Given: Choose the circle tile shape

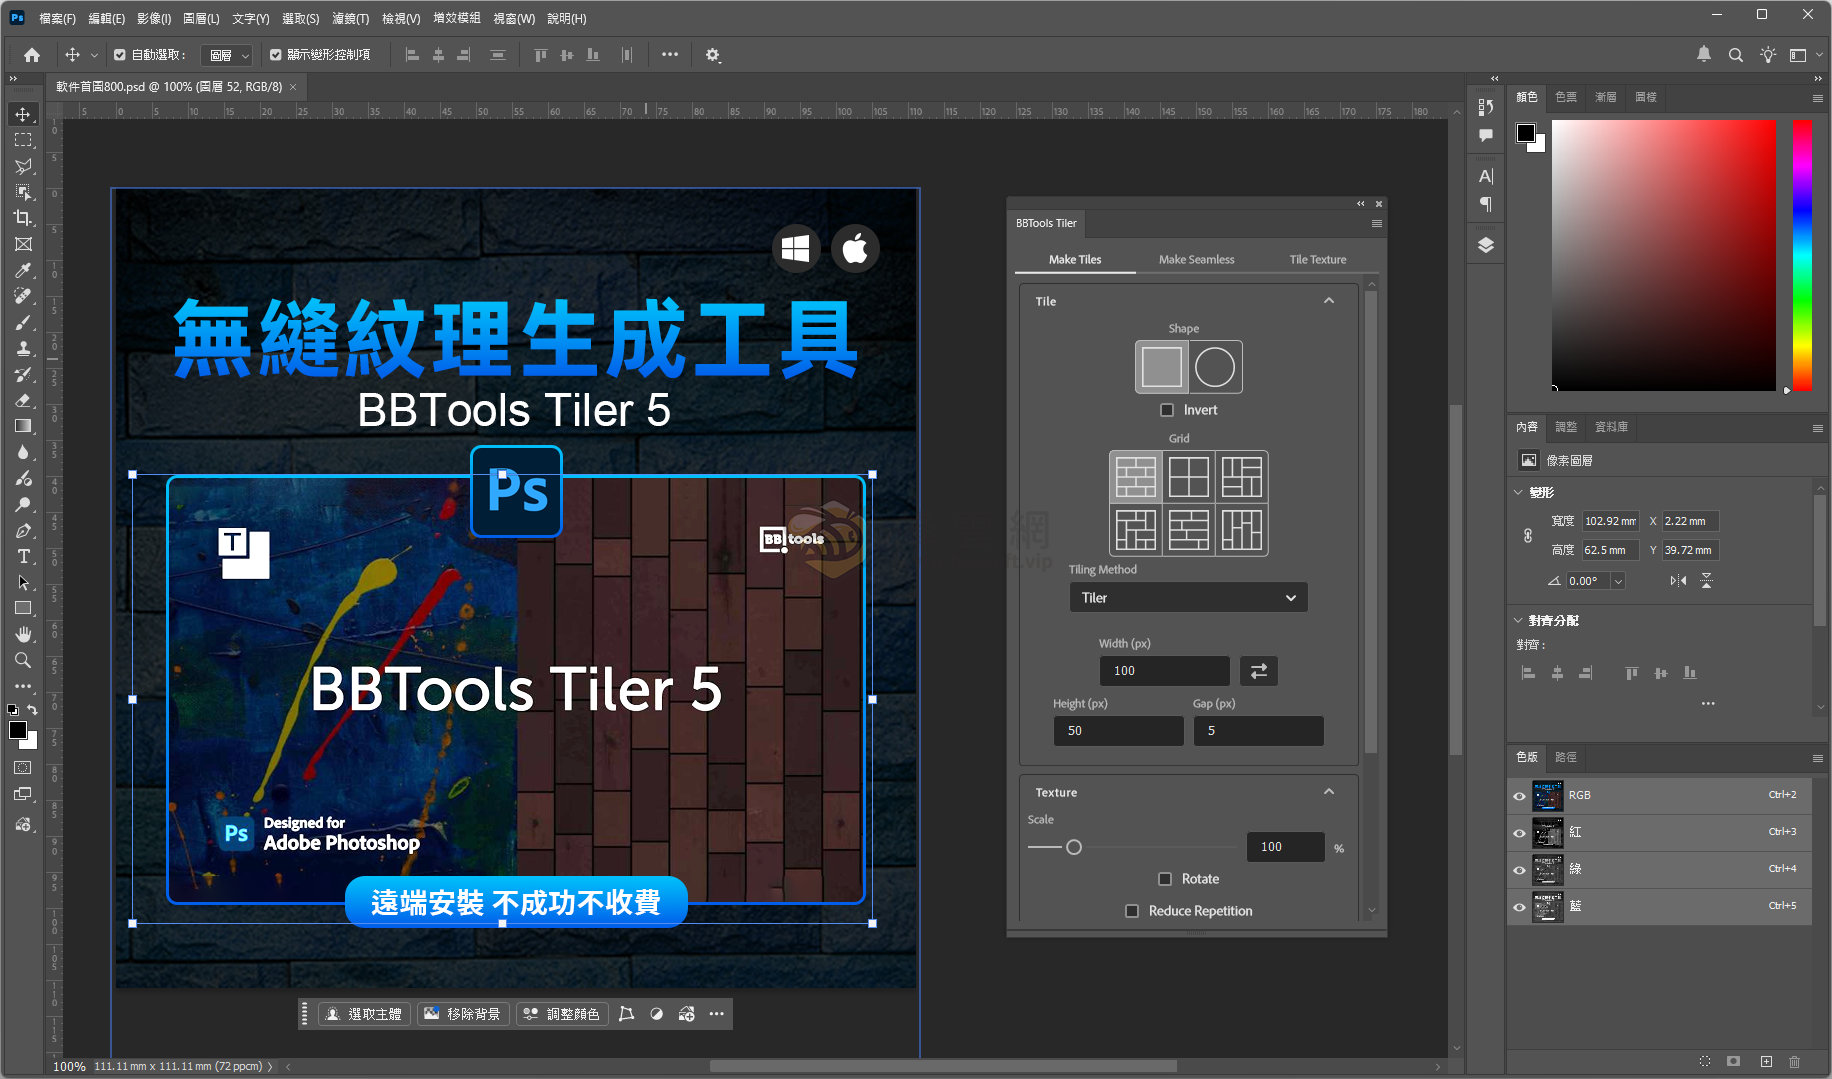Looking at the screenshot, I should coord(1215,367).
